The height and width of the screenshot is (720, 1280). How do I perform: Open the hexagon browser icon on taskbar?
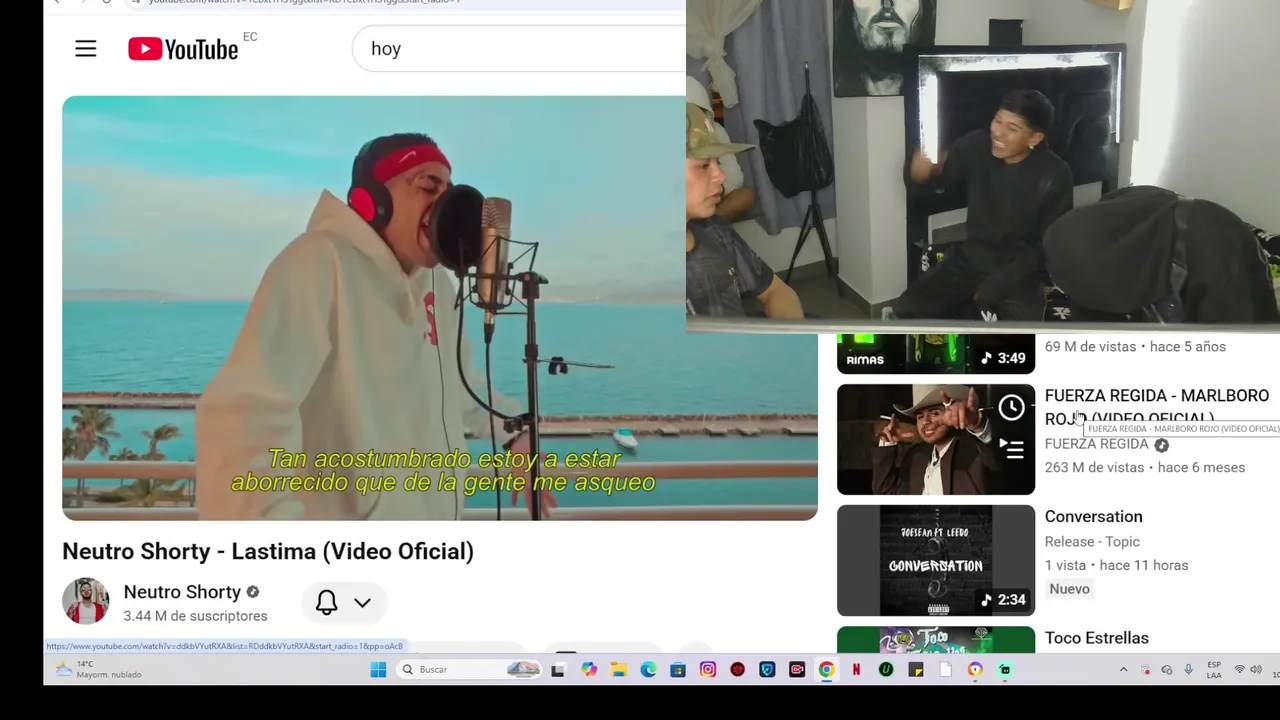point(975,670)
